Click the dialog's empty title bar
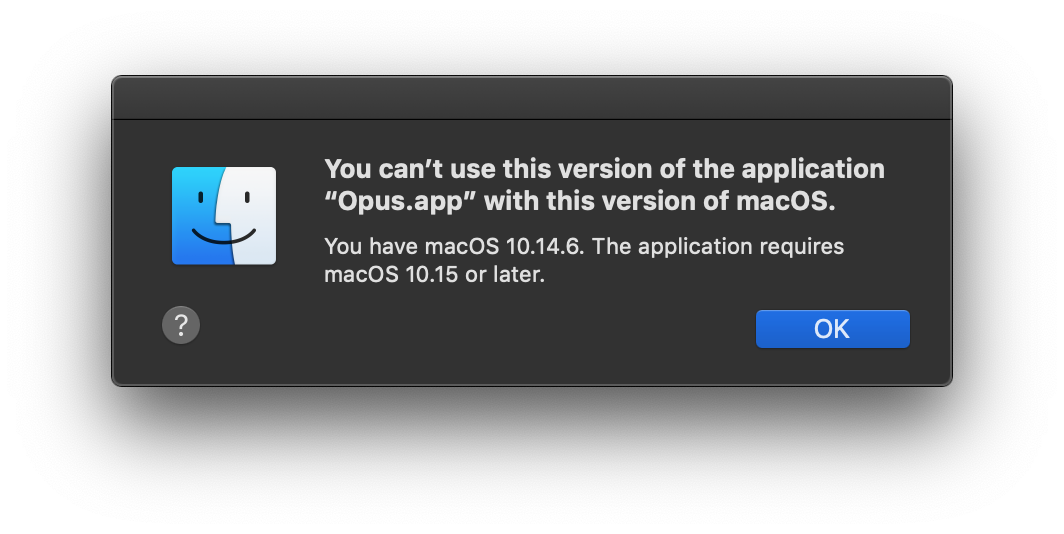 click(x=532, y=98)
